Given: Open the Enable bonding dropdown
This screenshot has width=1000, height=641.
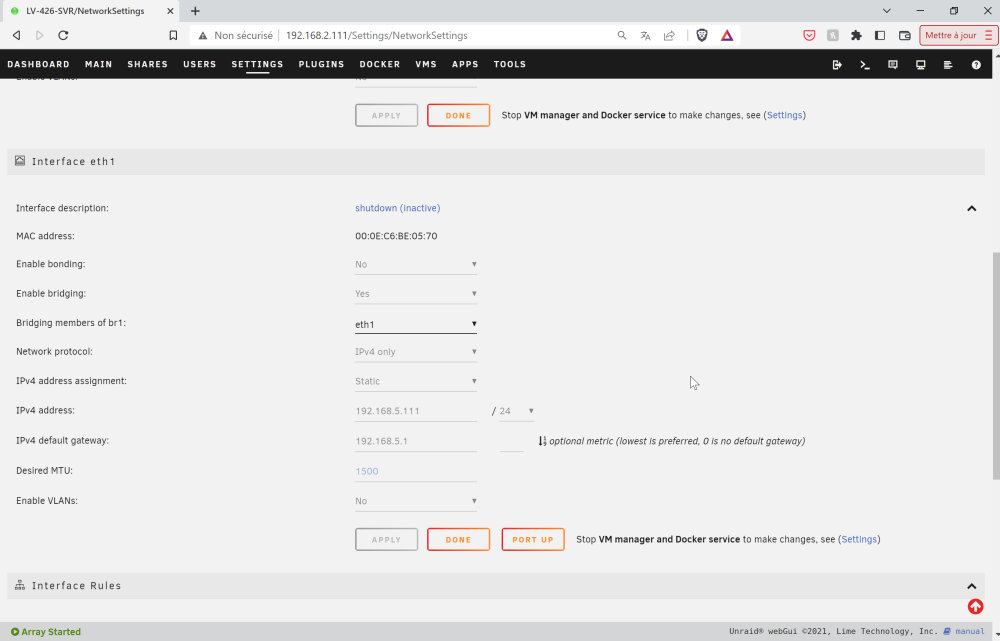Looking at the screenshot, I should tap(416, 264).
